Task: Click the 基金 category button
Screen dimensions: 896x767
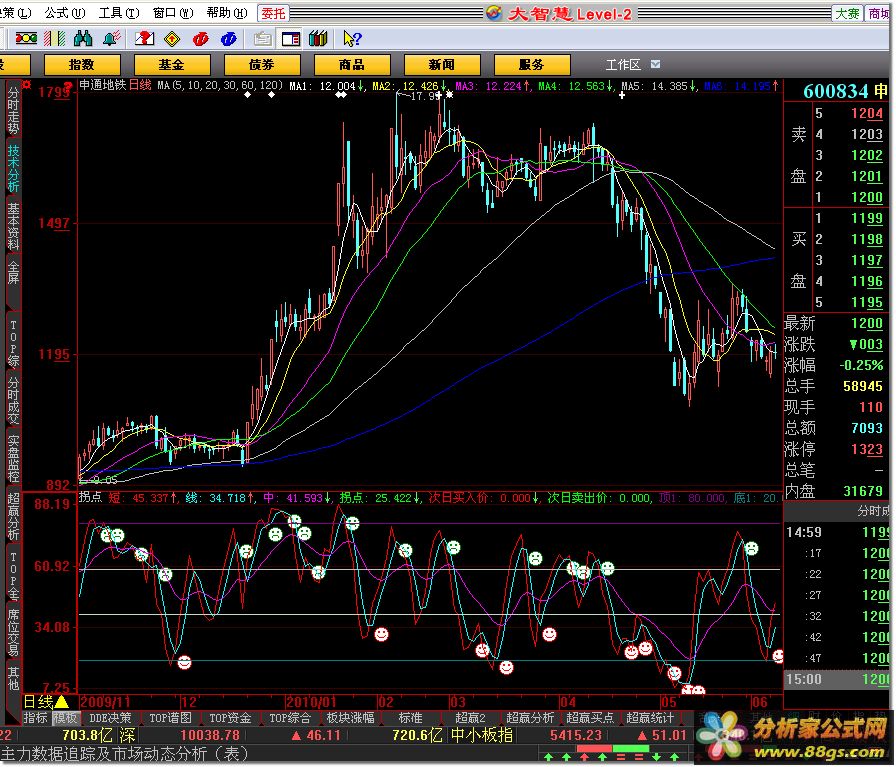Action: click(171, 64)
